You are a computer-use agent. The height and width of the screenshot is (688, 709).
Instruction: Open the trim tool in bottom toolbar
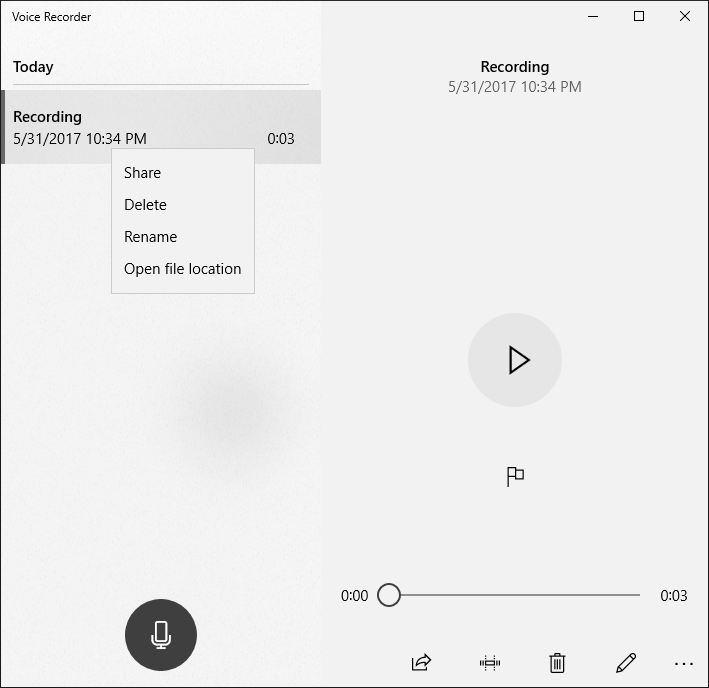click(489, 662)
